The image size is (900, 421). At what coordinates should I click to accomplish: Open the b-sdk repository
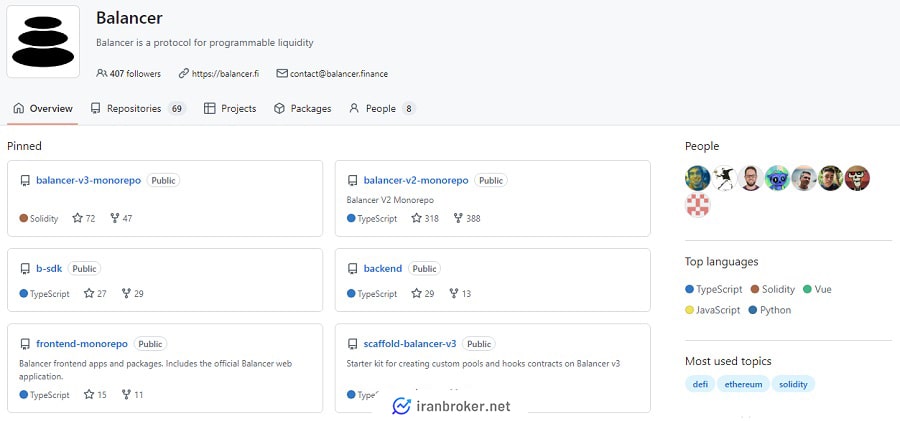point(49,268)
